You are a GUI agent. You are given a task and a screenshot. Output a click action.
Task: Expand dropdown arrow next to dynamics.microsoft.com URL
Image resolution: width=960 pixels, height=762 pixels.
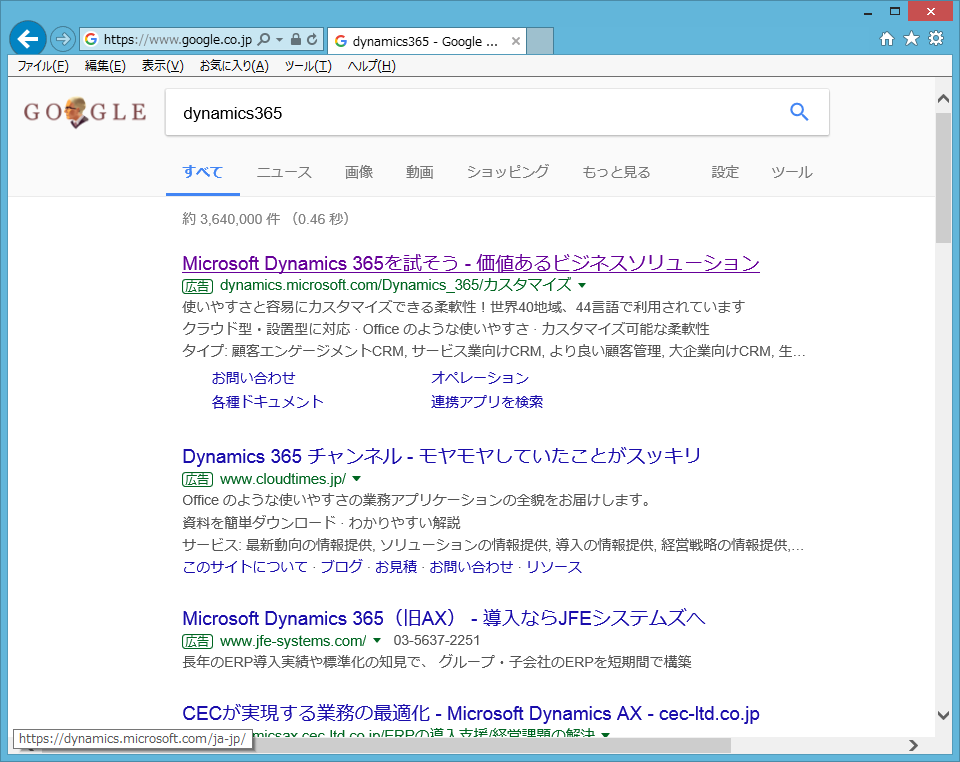pyautogui.click(x=582, y=285)
